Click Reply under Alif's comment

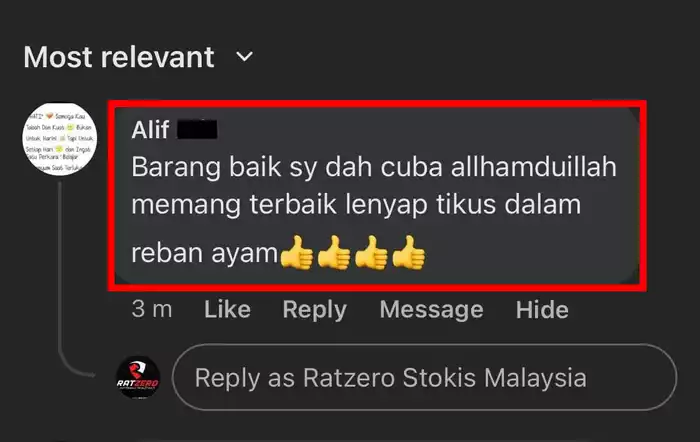click(x=314, y=309)
